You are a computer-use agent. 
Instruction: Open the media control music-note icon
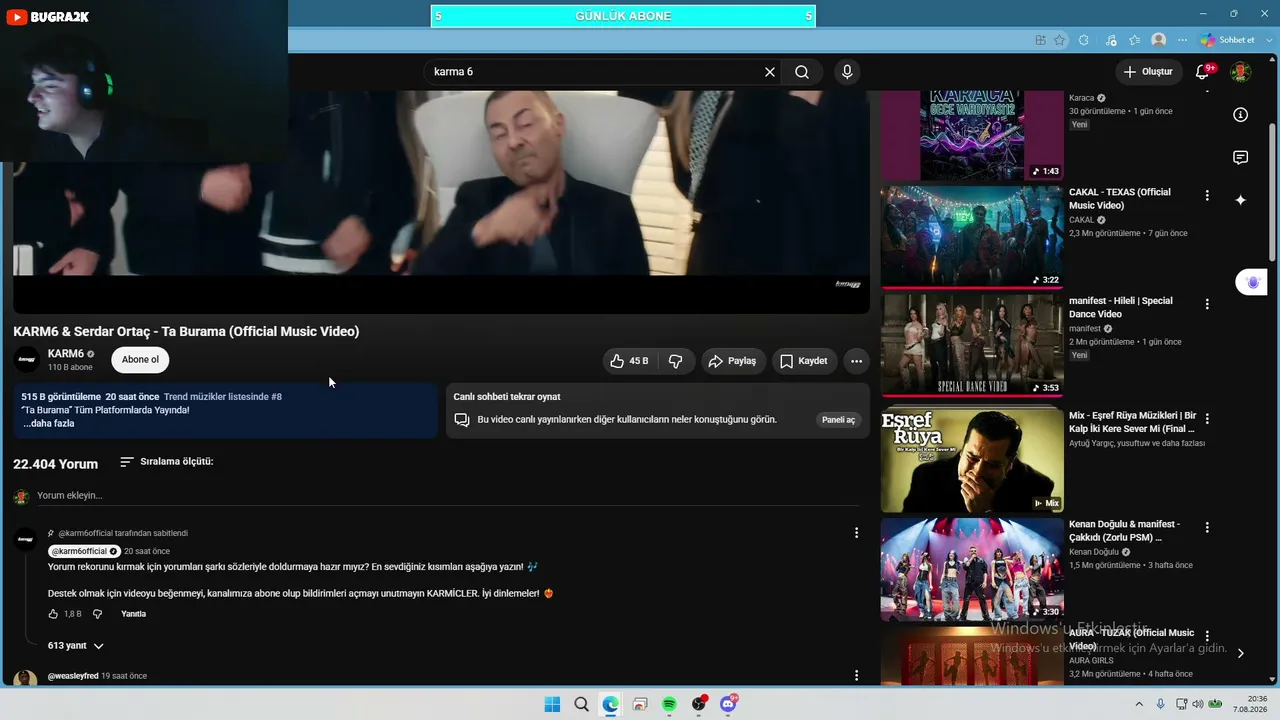[1111, 40]
